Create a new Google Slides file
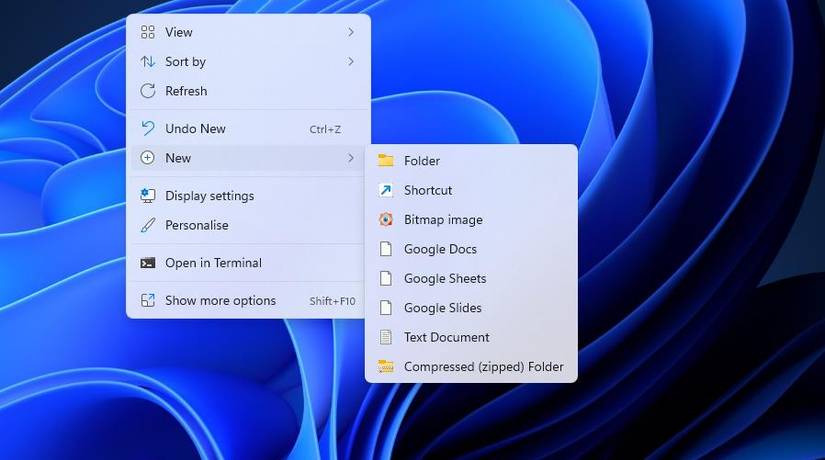This screenshot has width=825, height=460. coord(471,308)
